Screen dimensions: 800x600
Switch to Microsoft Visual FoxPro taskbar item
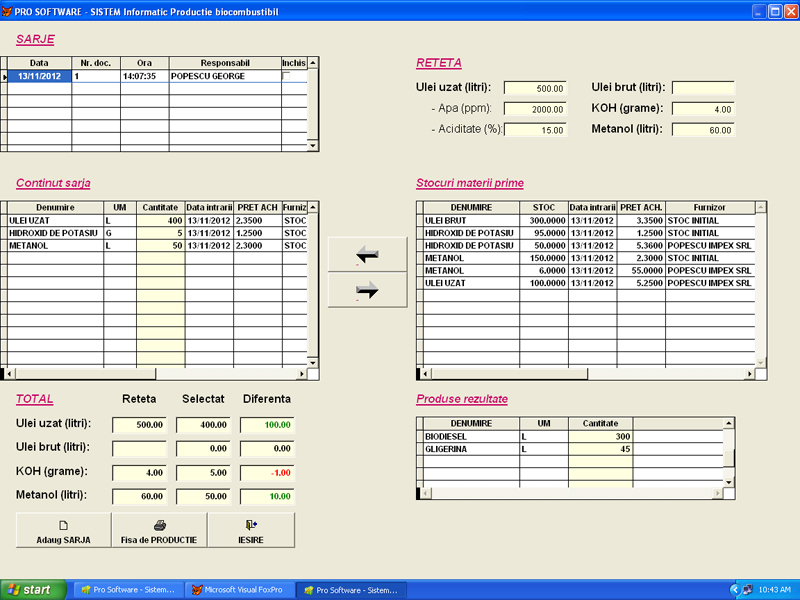click(239, 590)
